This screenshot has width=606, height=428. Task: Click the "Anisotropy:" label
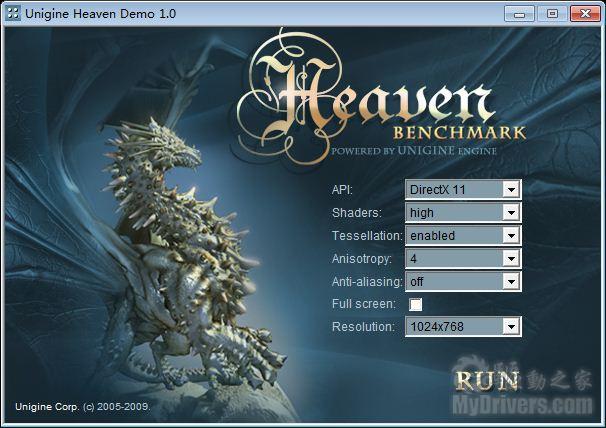click(362, 258)
